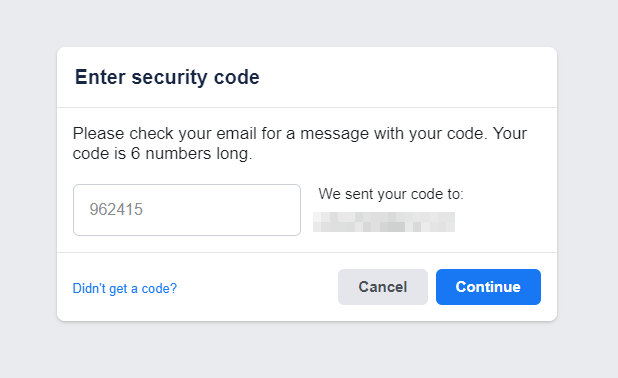Focus the security code input field
The height and width of the screenshot is (378, 618).
point(187,210)
